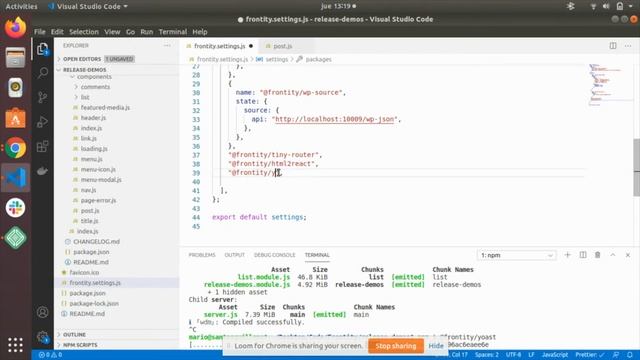Image resolution: width=640 pixels, height=360 pixels.
Task: Collapse the components folder
Action: [x=94, y=77]
